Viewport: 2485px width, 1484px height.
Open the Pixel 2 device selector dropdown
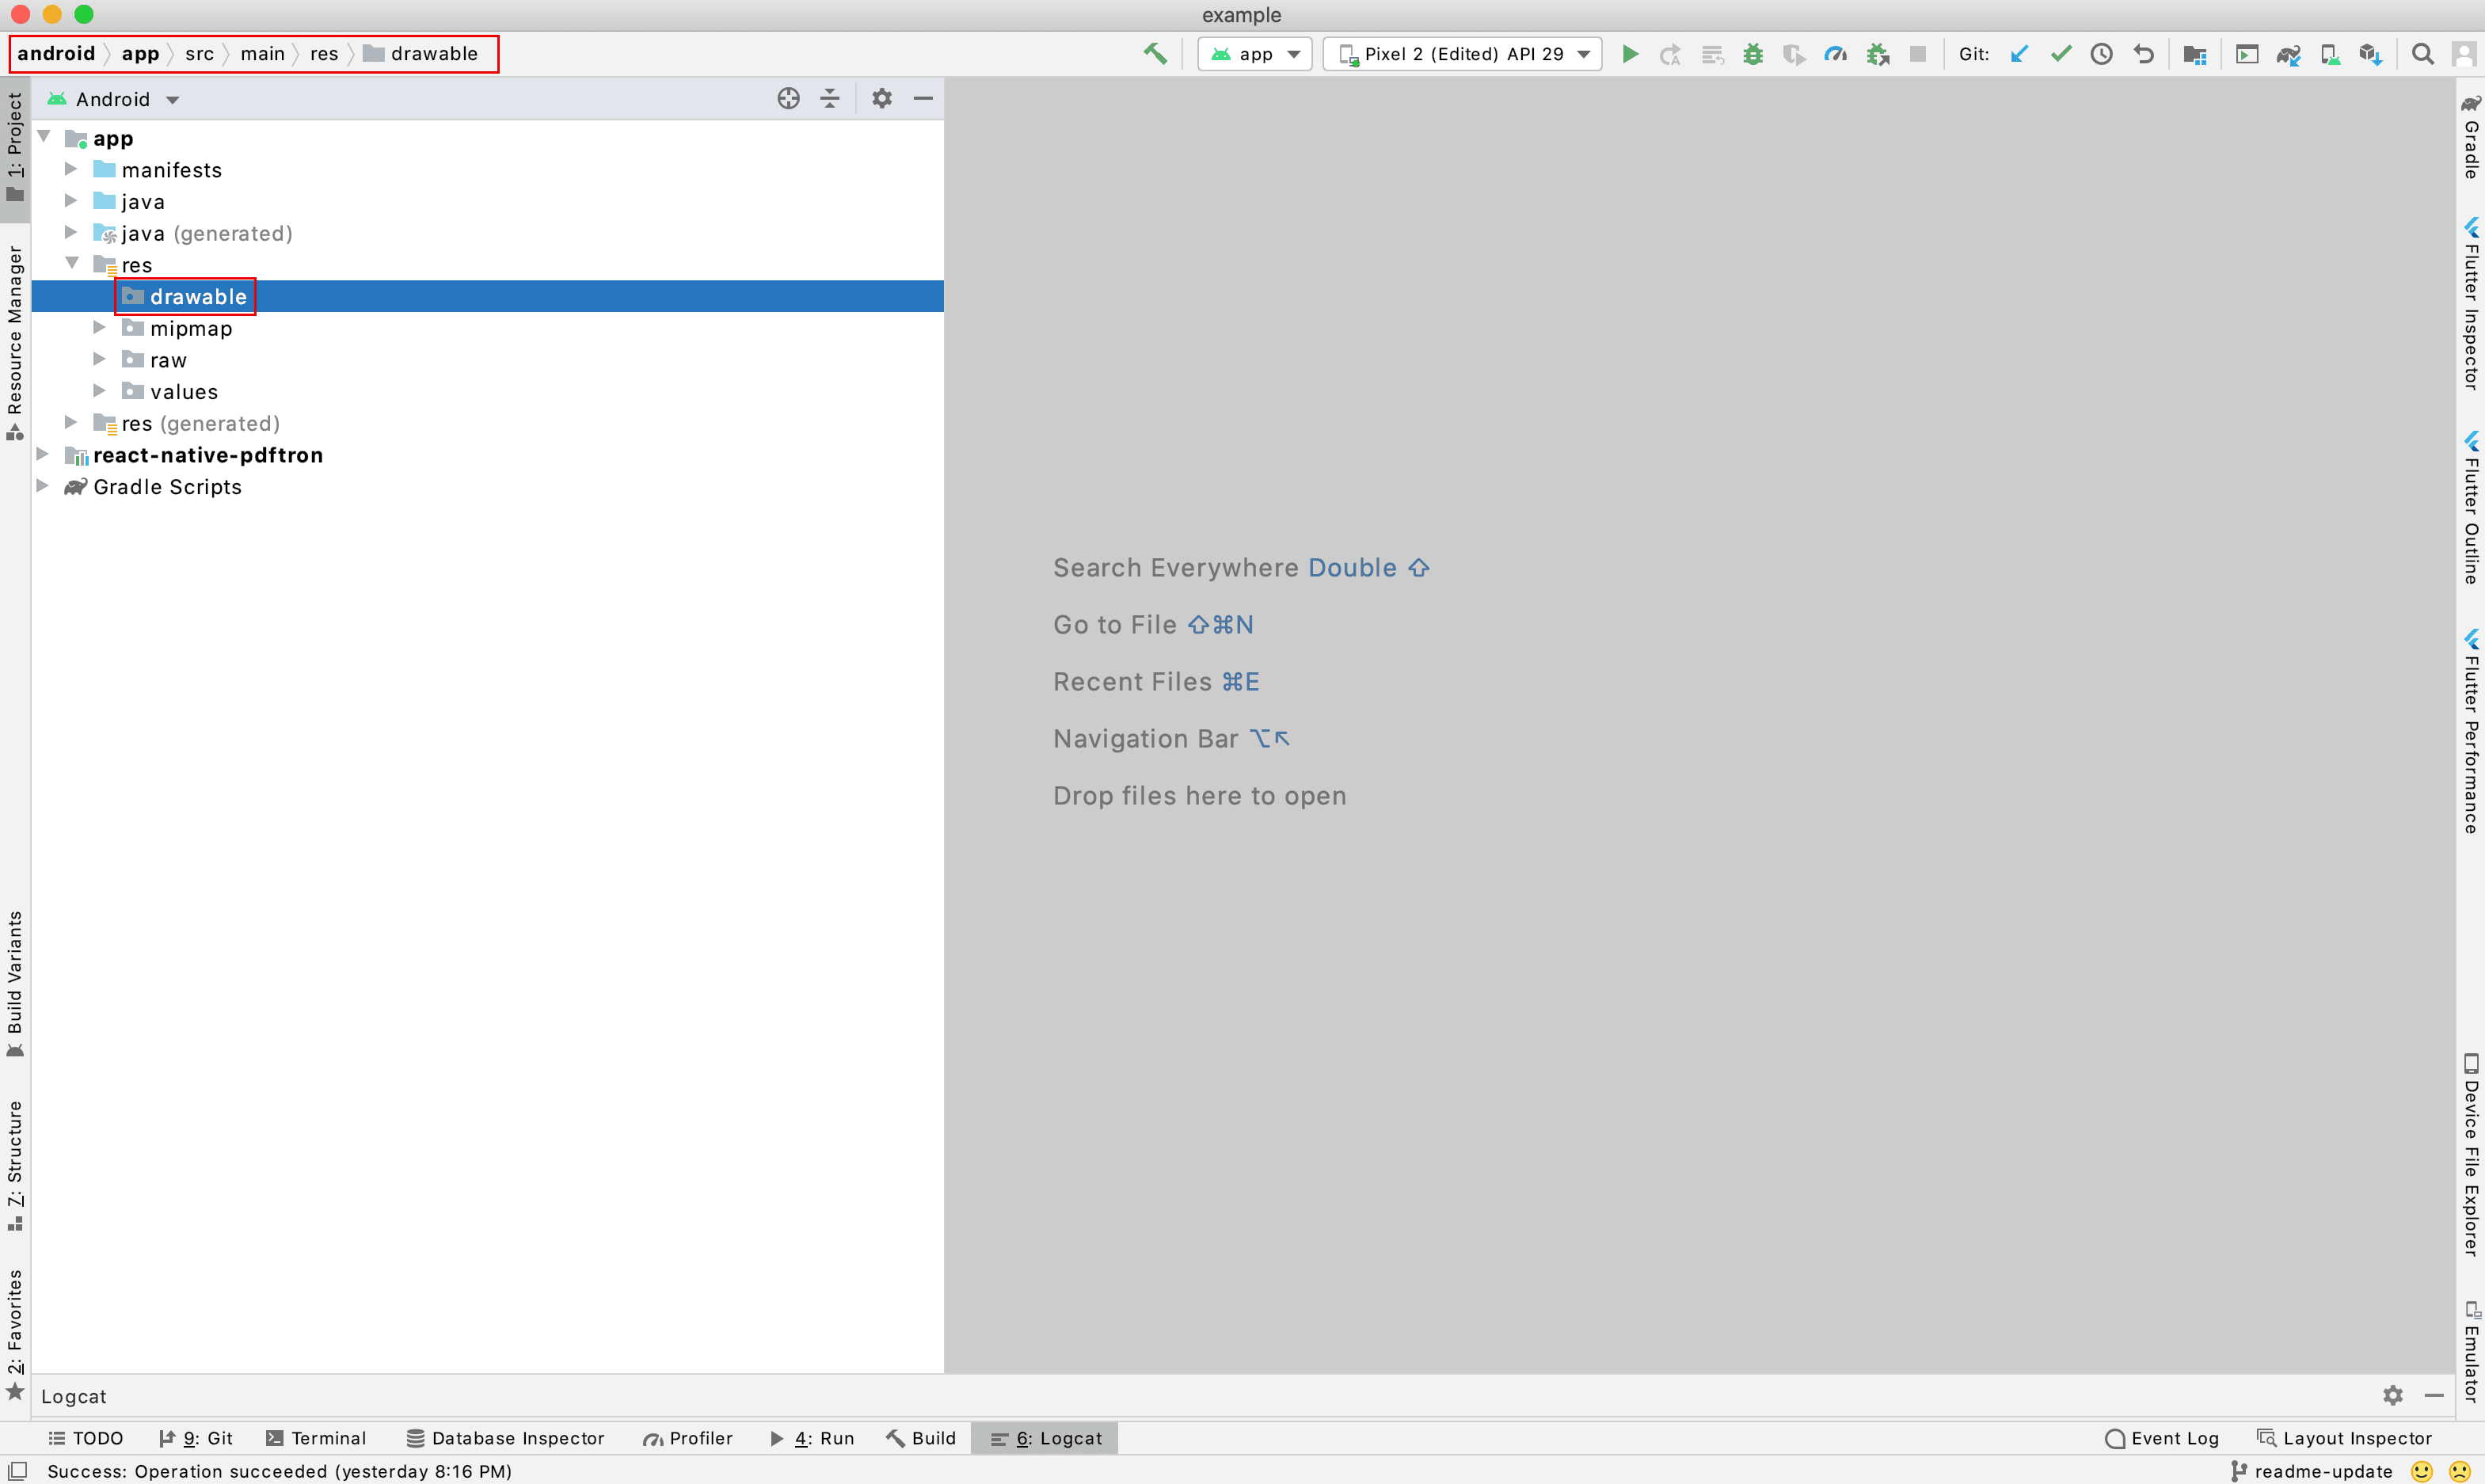(1463, 54)
